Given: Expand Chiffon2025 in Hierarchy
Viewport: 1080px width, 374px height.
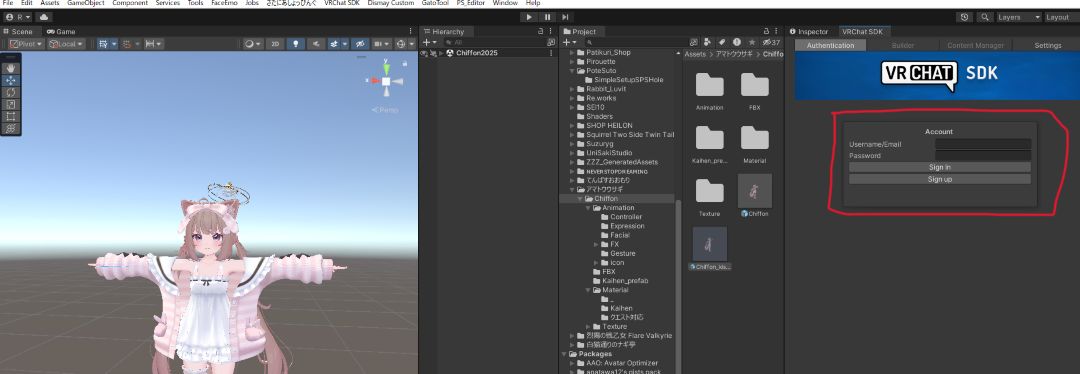Looking at the screenshot, I should click(441, 53).
